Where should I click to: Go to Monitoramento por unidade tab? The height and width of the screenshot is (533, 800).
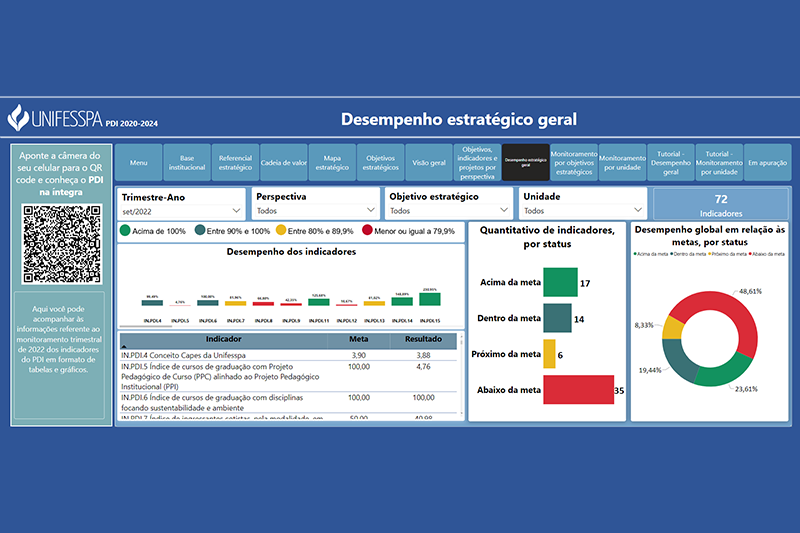click(622, 163)
